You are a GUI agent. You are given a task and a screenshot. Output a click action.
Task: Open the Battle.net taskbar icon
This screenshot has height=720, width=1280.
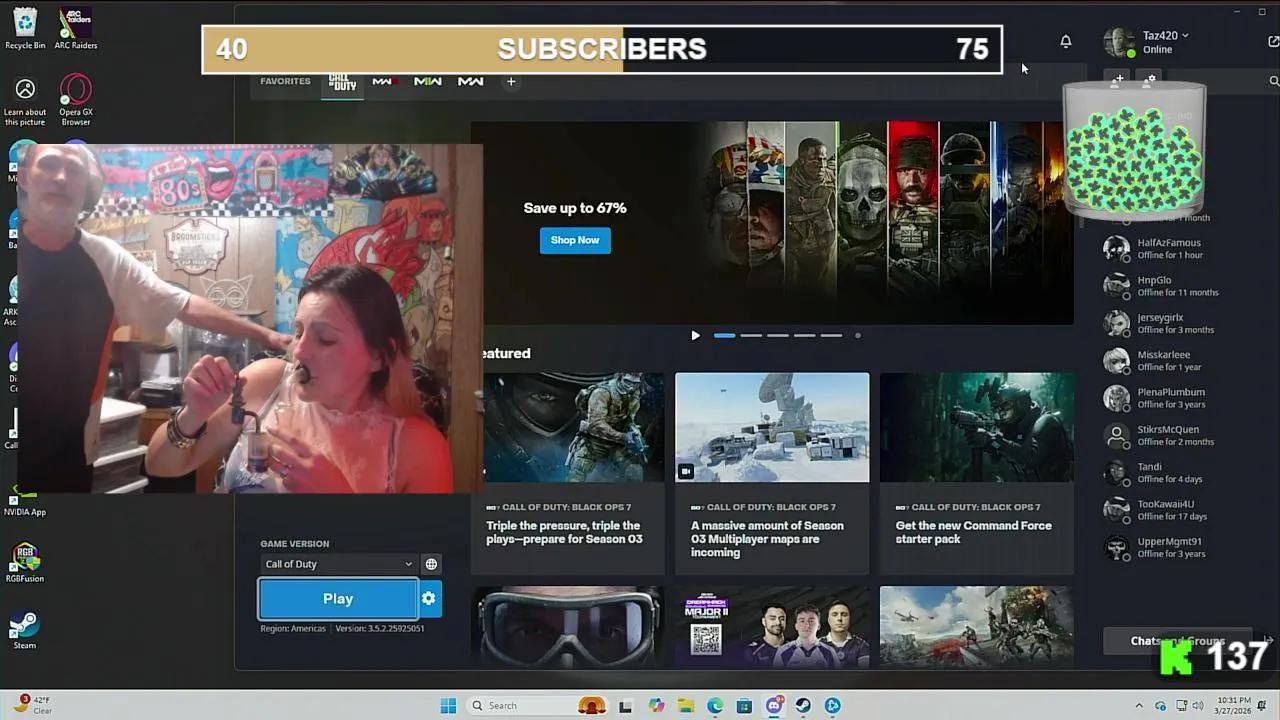[x=833, y=706]
